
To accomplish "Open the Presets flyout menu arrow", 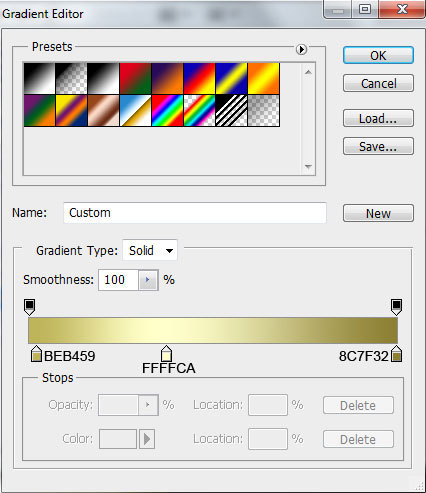I will click(301, 49).
